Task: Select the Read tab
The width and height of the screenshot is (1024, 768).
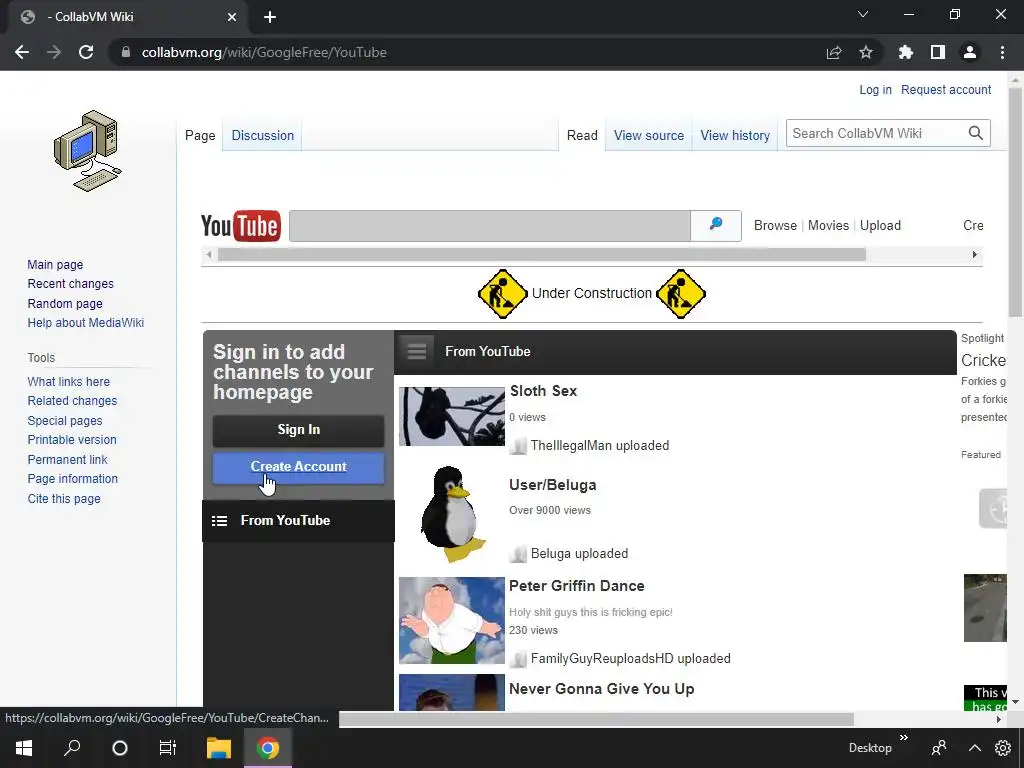Action: coord(582,135)
